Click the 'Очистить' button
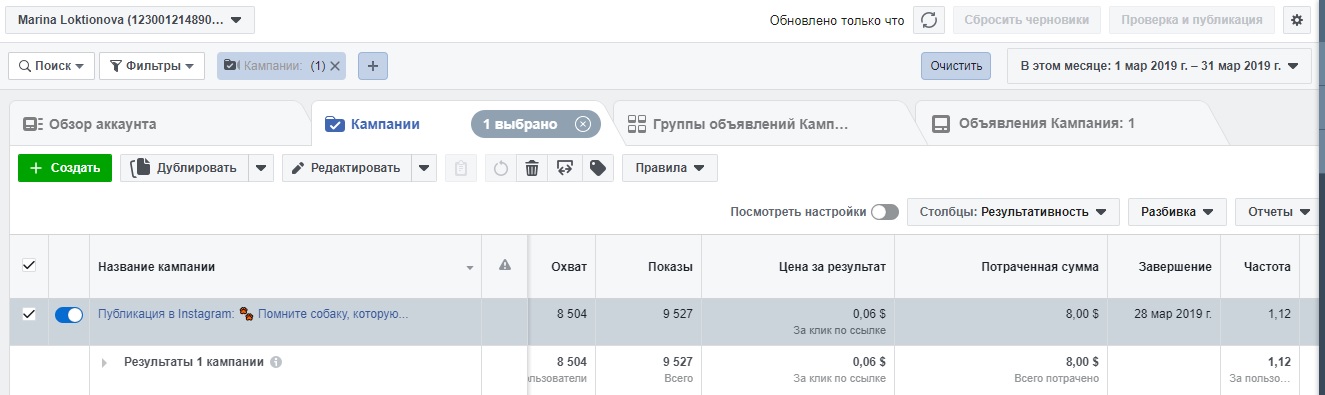The height and width of the screenshot is (395, 1325). click(956, 66)
